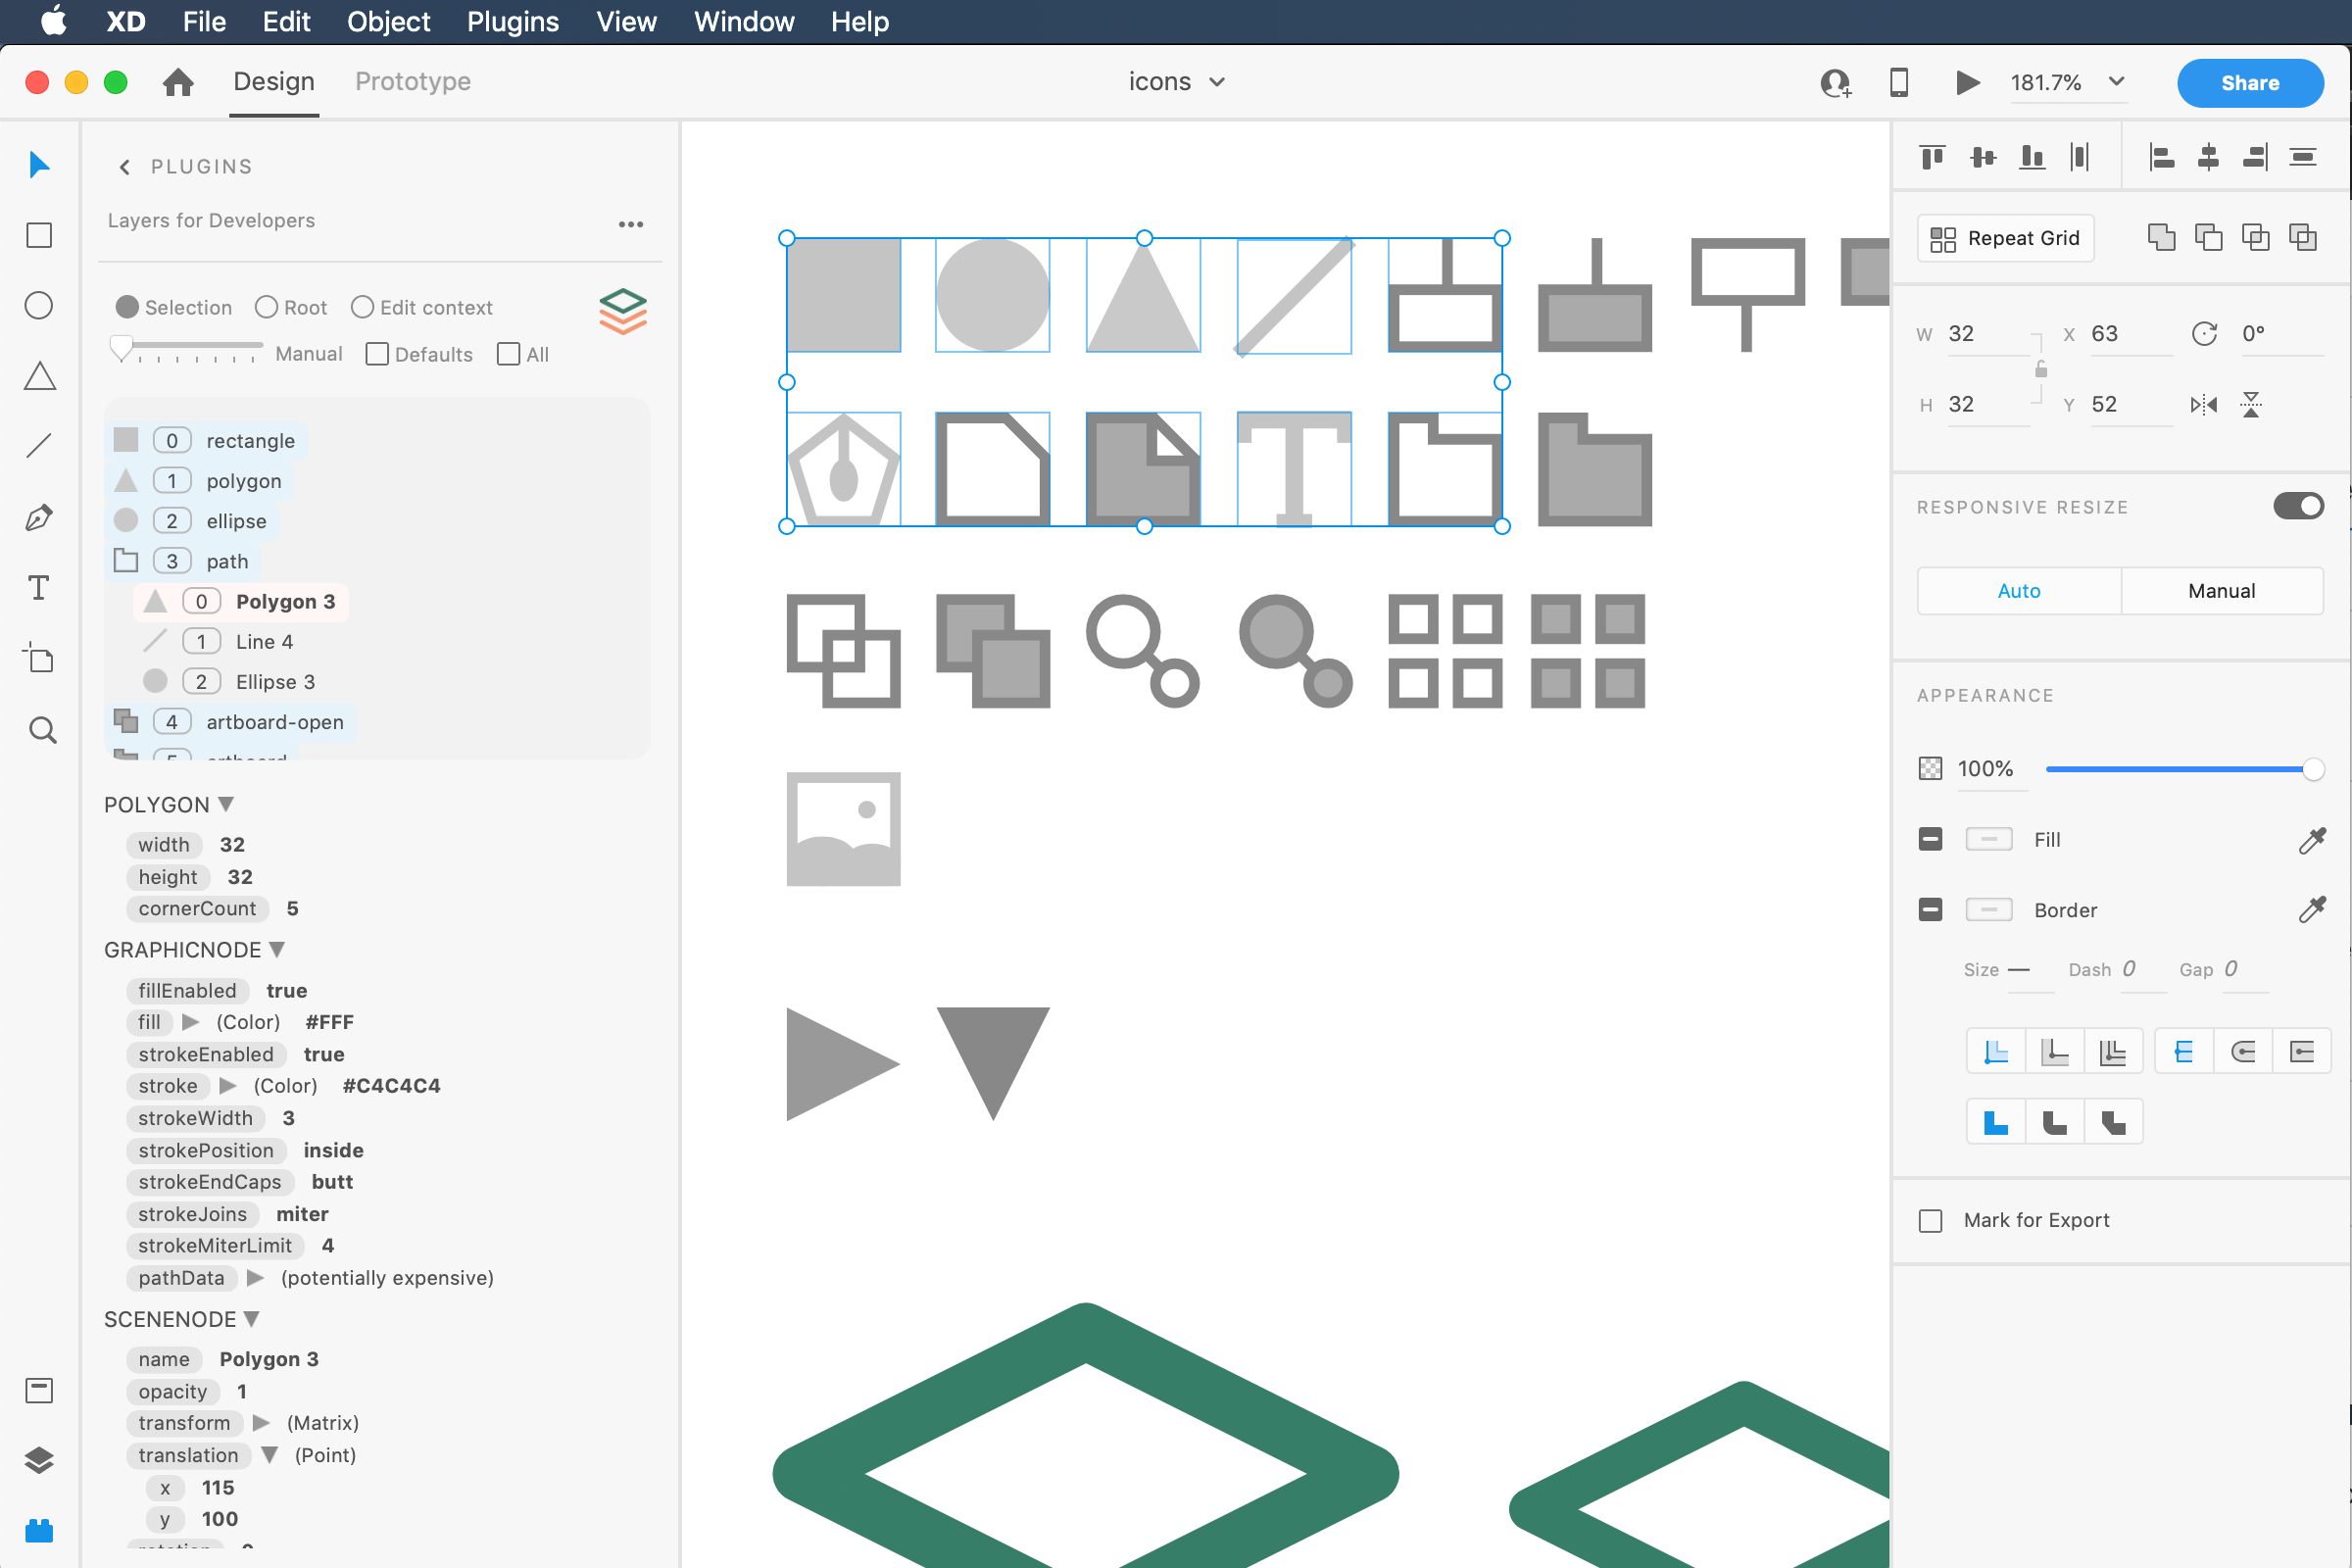Select the Select (arrow) tool

[39, 165]
